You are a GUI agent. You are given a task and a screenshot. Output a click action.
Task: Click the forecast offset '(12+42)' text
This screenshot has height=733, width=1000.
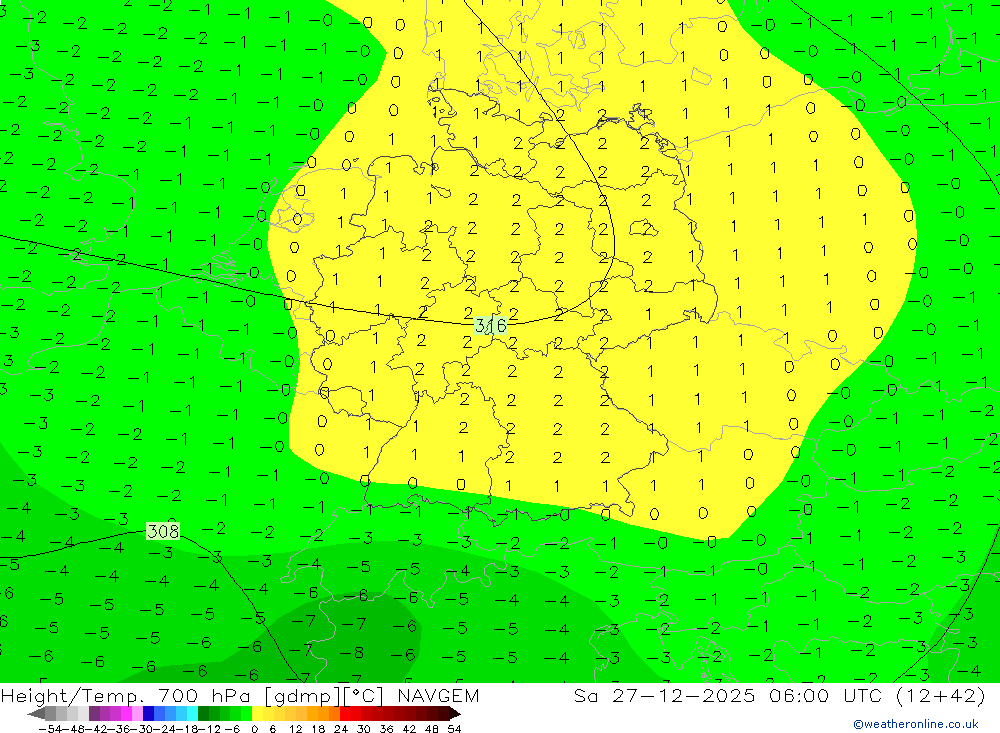(x=940, y=695)
